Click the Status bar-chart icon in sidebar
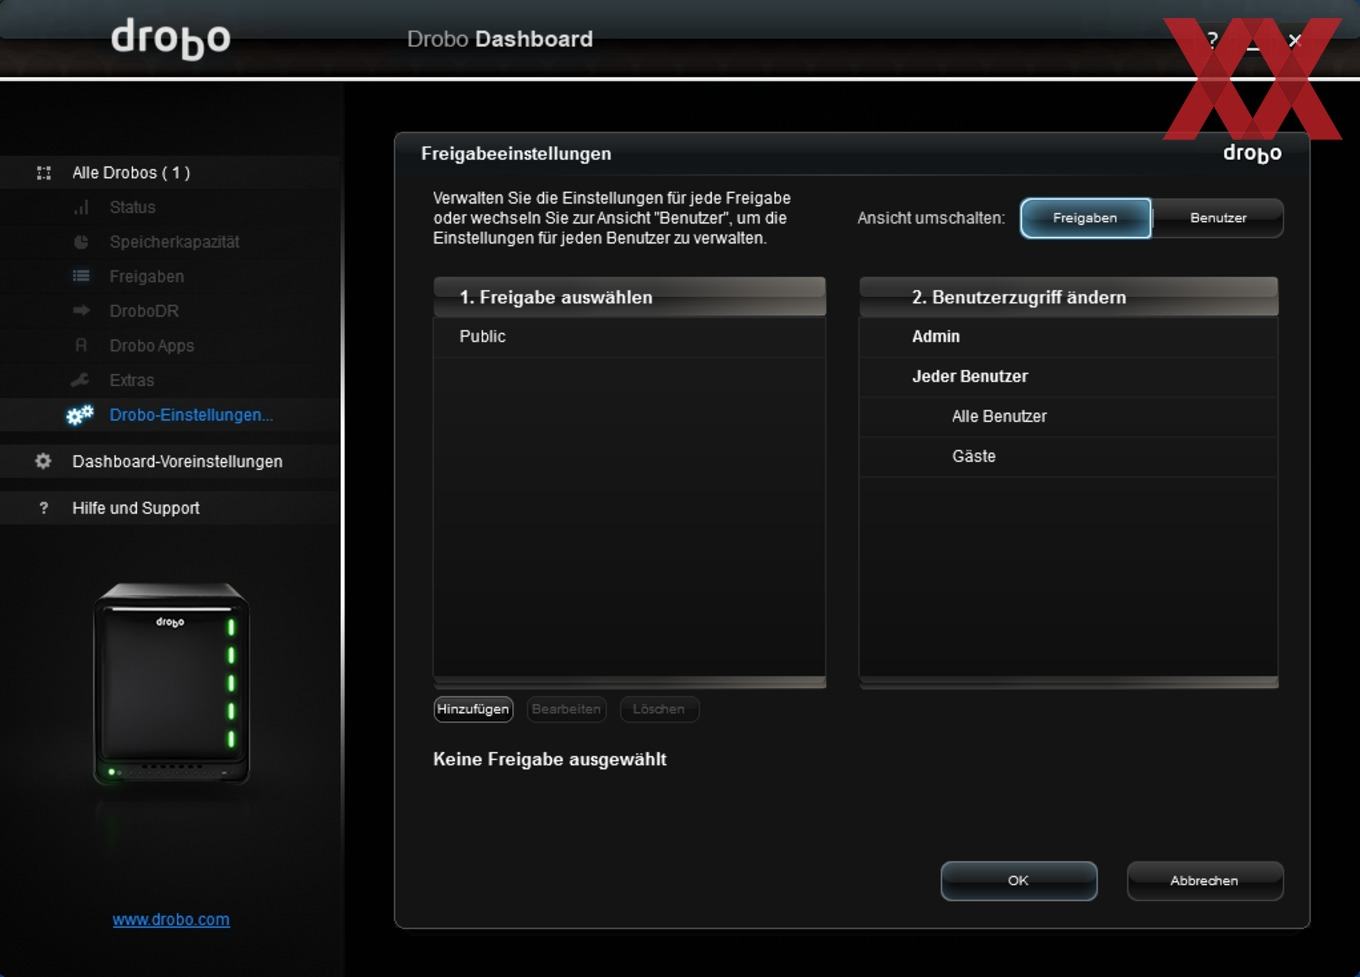Image resolution: width=1360 pixels, height=977 pixels. [81, 207]
